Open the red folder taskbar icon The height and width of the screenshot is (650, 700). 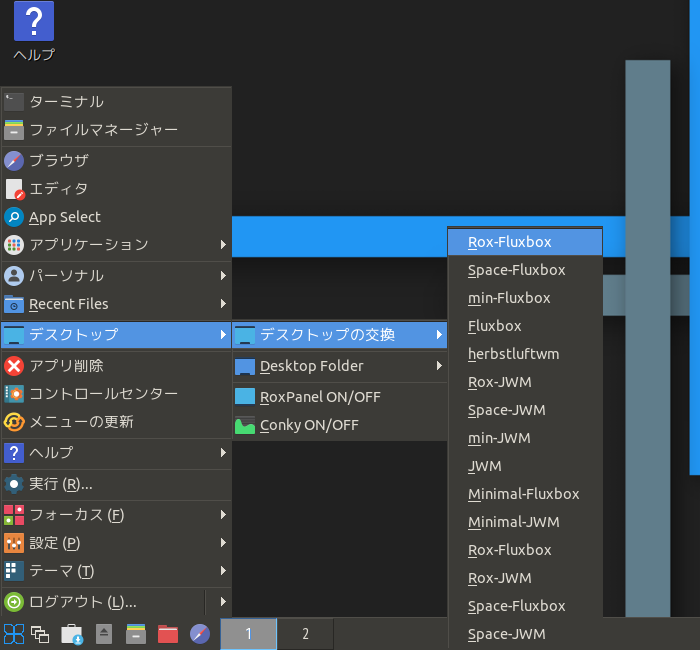click(168, 634)
